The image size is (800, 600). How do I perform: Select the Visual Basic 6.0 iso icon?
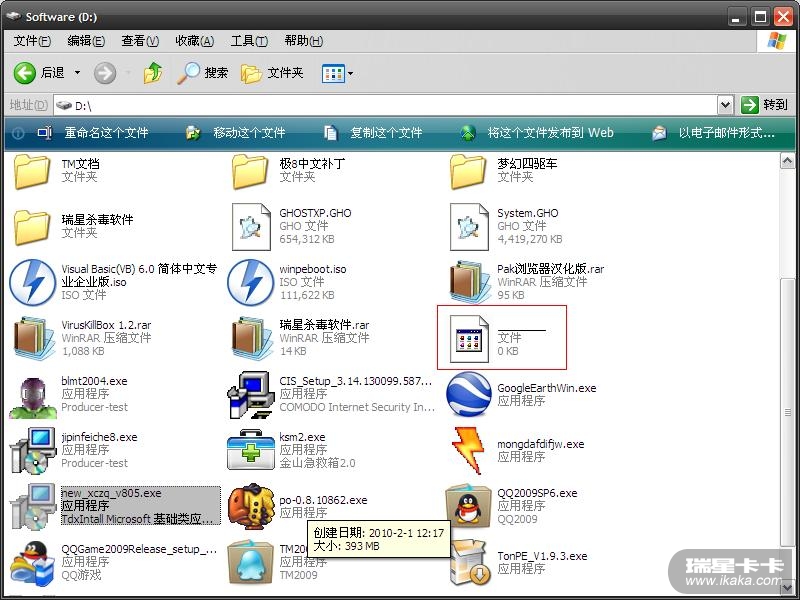click(33, 282)
